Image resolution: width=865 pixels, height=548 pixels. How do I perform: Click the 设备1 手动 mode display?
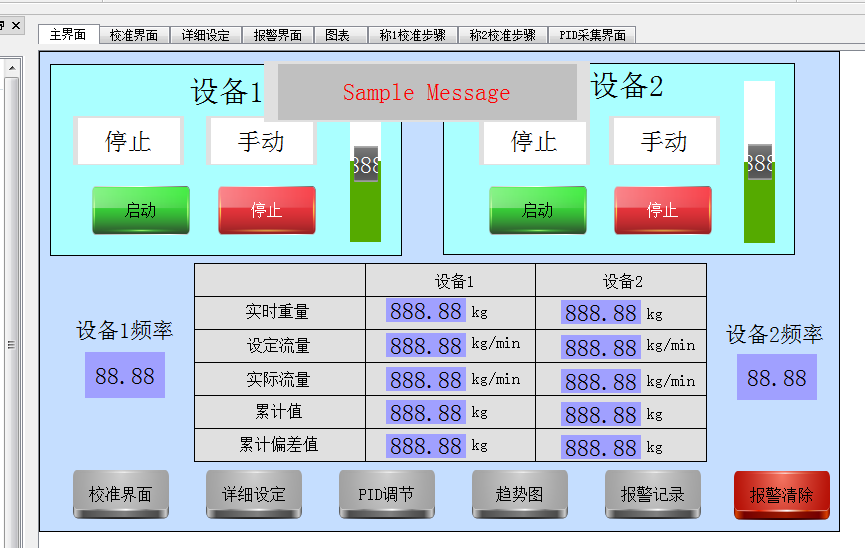coord(261,141)
